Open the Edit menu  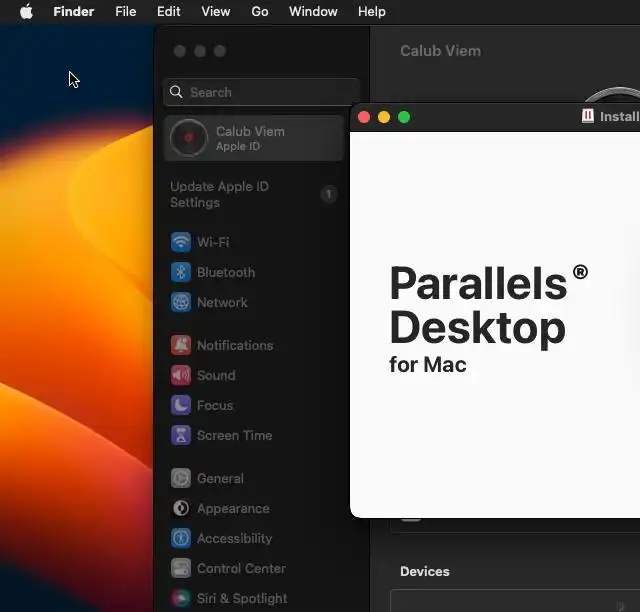169,11
